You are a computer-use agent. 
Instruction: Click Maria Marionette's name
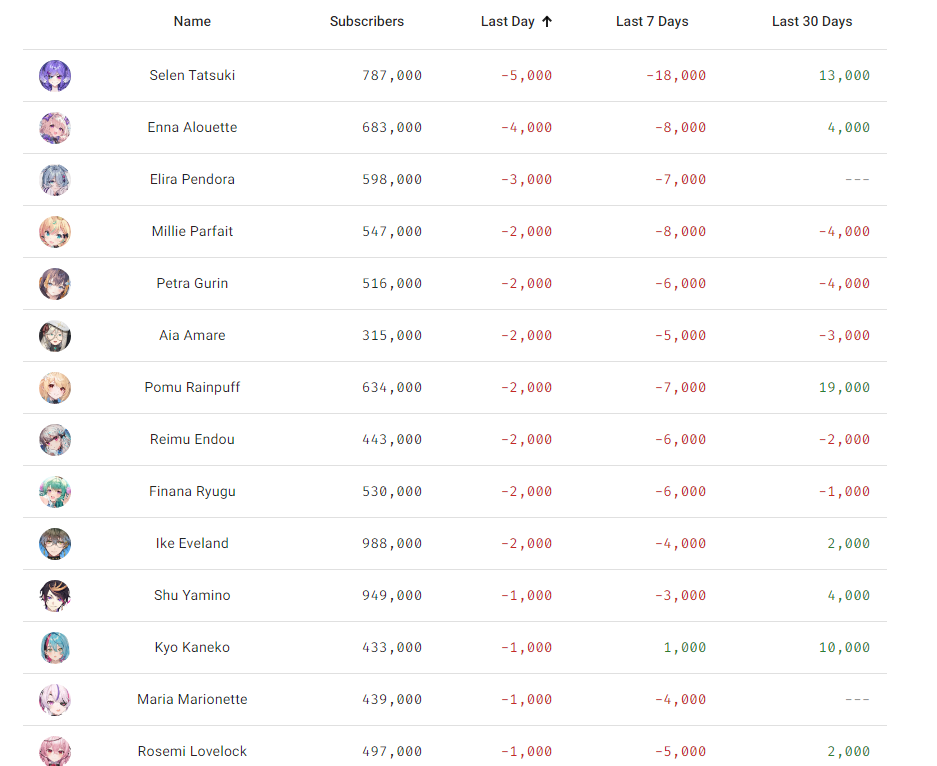click(192, 699)
